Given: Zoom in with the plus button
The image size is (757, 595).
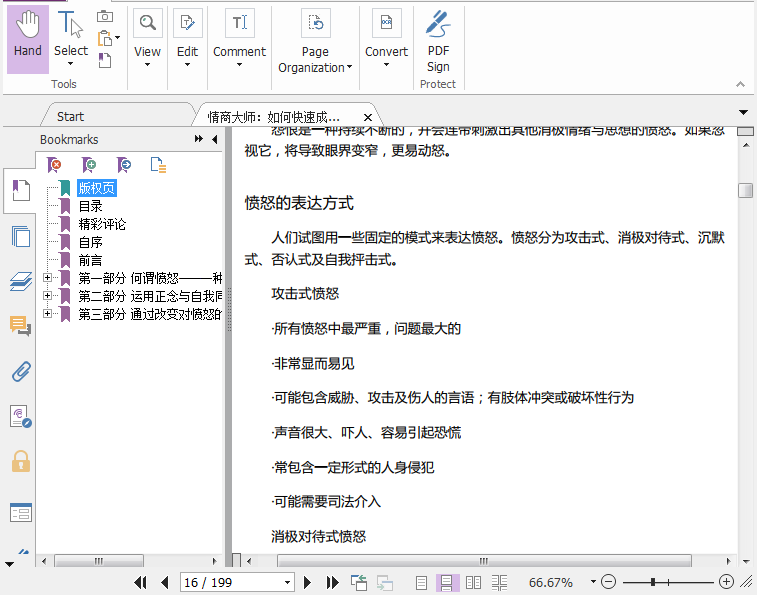Looking at the screenshot, I should coord(726,582).
